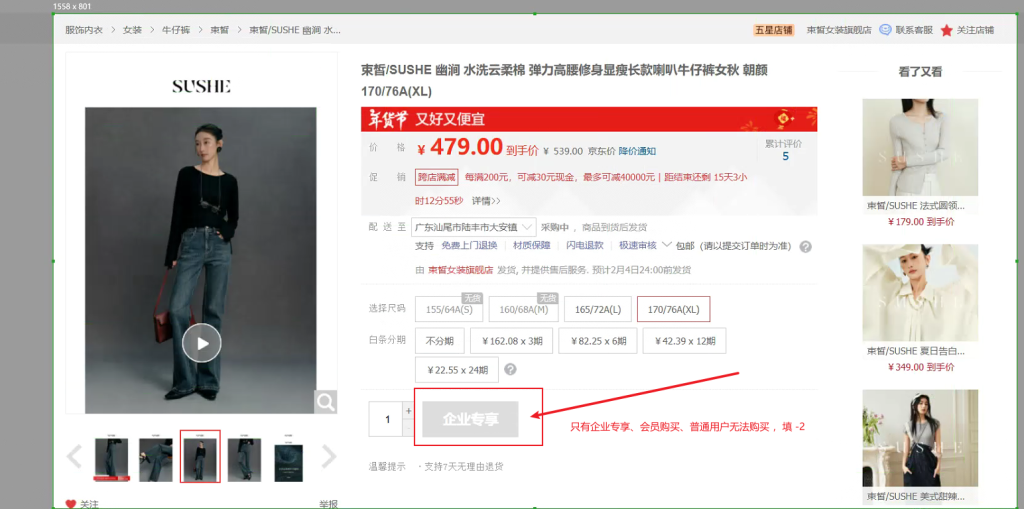This screenshot has height=509, width=1024.
Task: Open recommended 夏日告白 shirt image
Action: (920, 293)
